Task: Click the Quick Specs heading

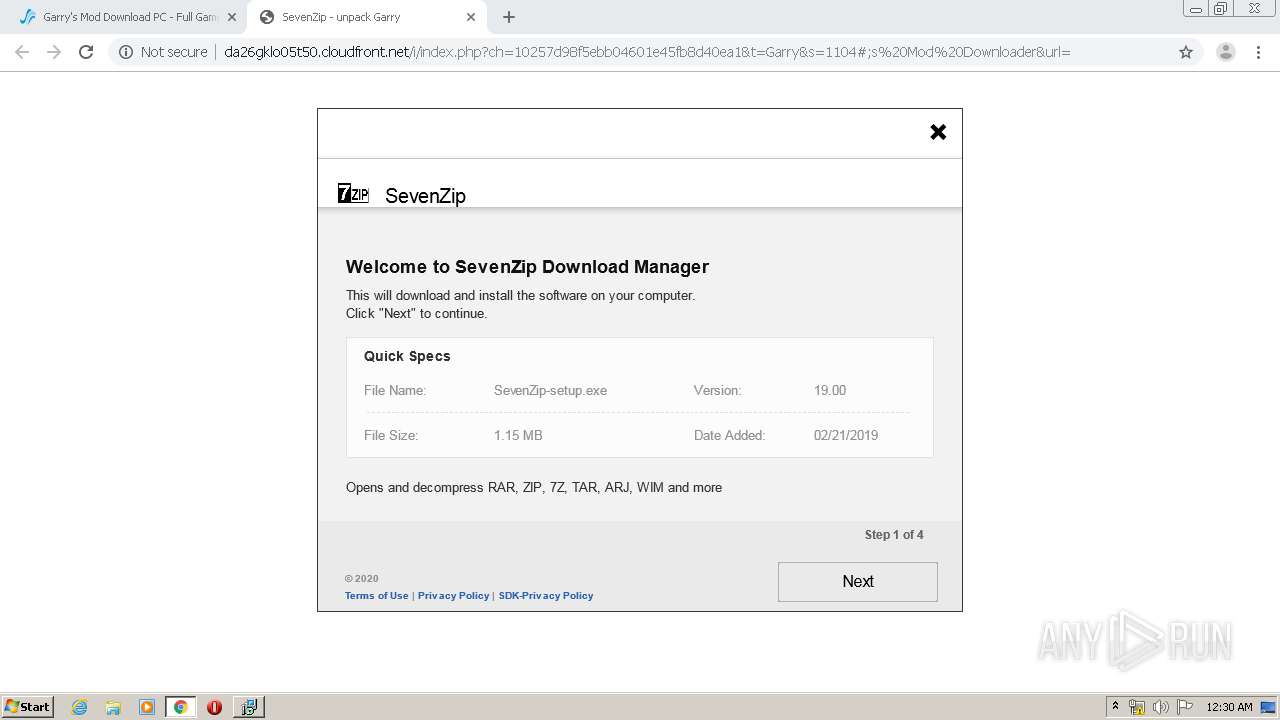Action: [x=407, y=356]
